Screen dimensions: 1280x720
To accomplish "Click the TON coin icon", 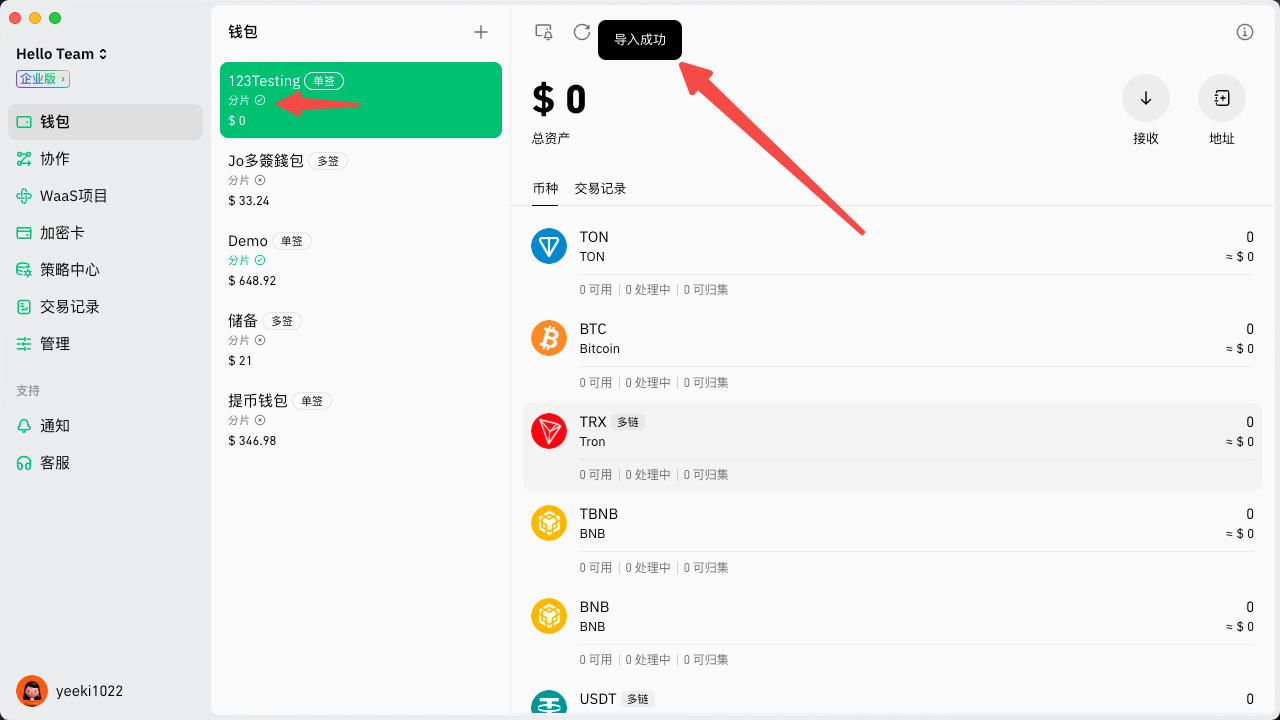I will point(549,246).
